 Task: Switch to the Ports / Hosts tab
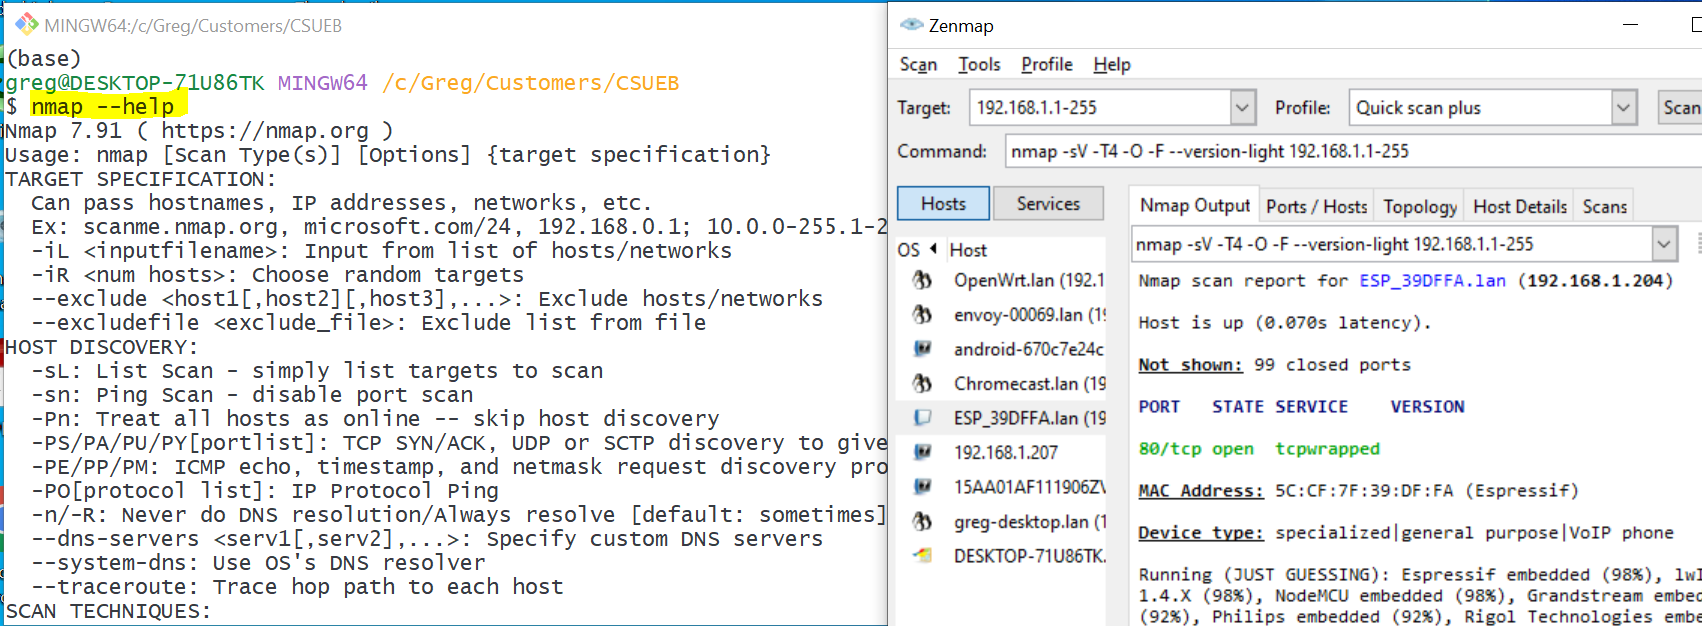click(x=1316, y=207)
